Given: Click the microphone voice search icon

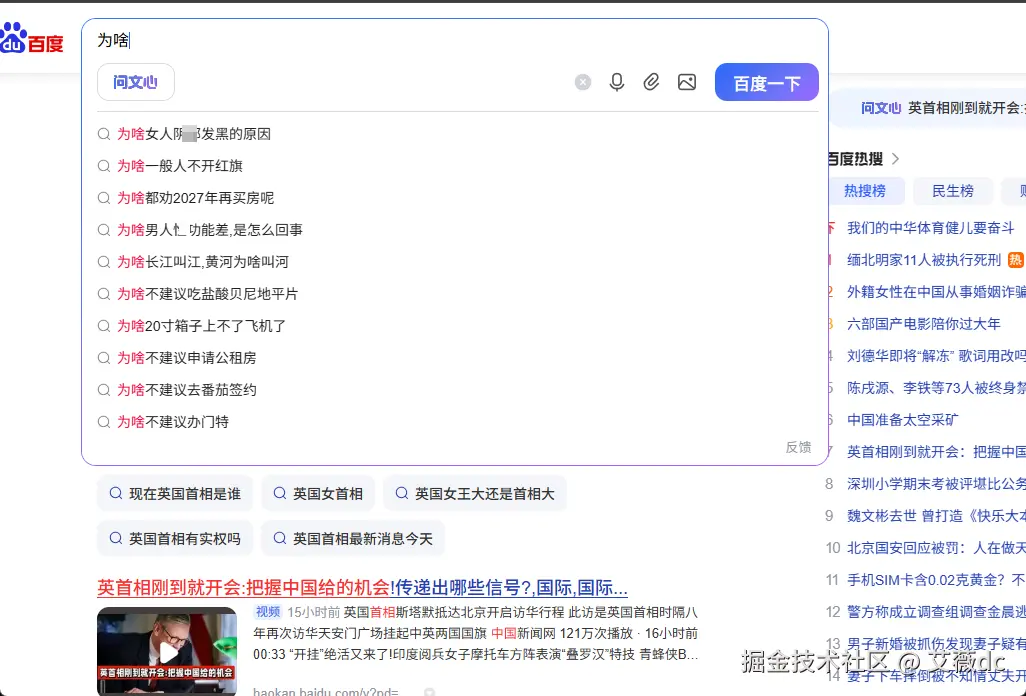Looking at the screenshot, I should (617, 82).
